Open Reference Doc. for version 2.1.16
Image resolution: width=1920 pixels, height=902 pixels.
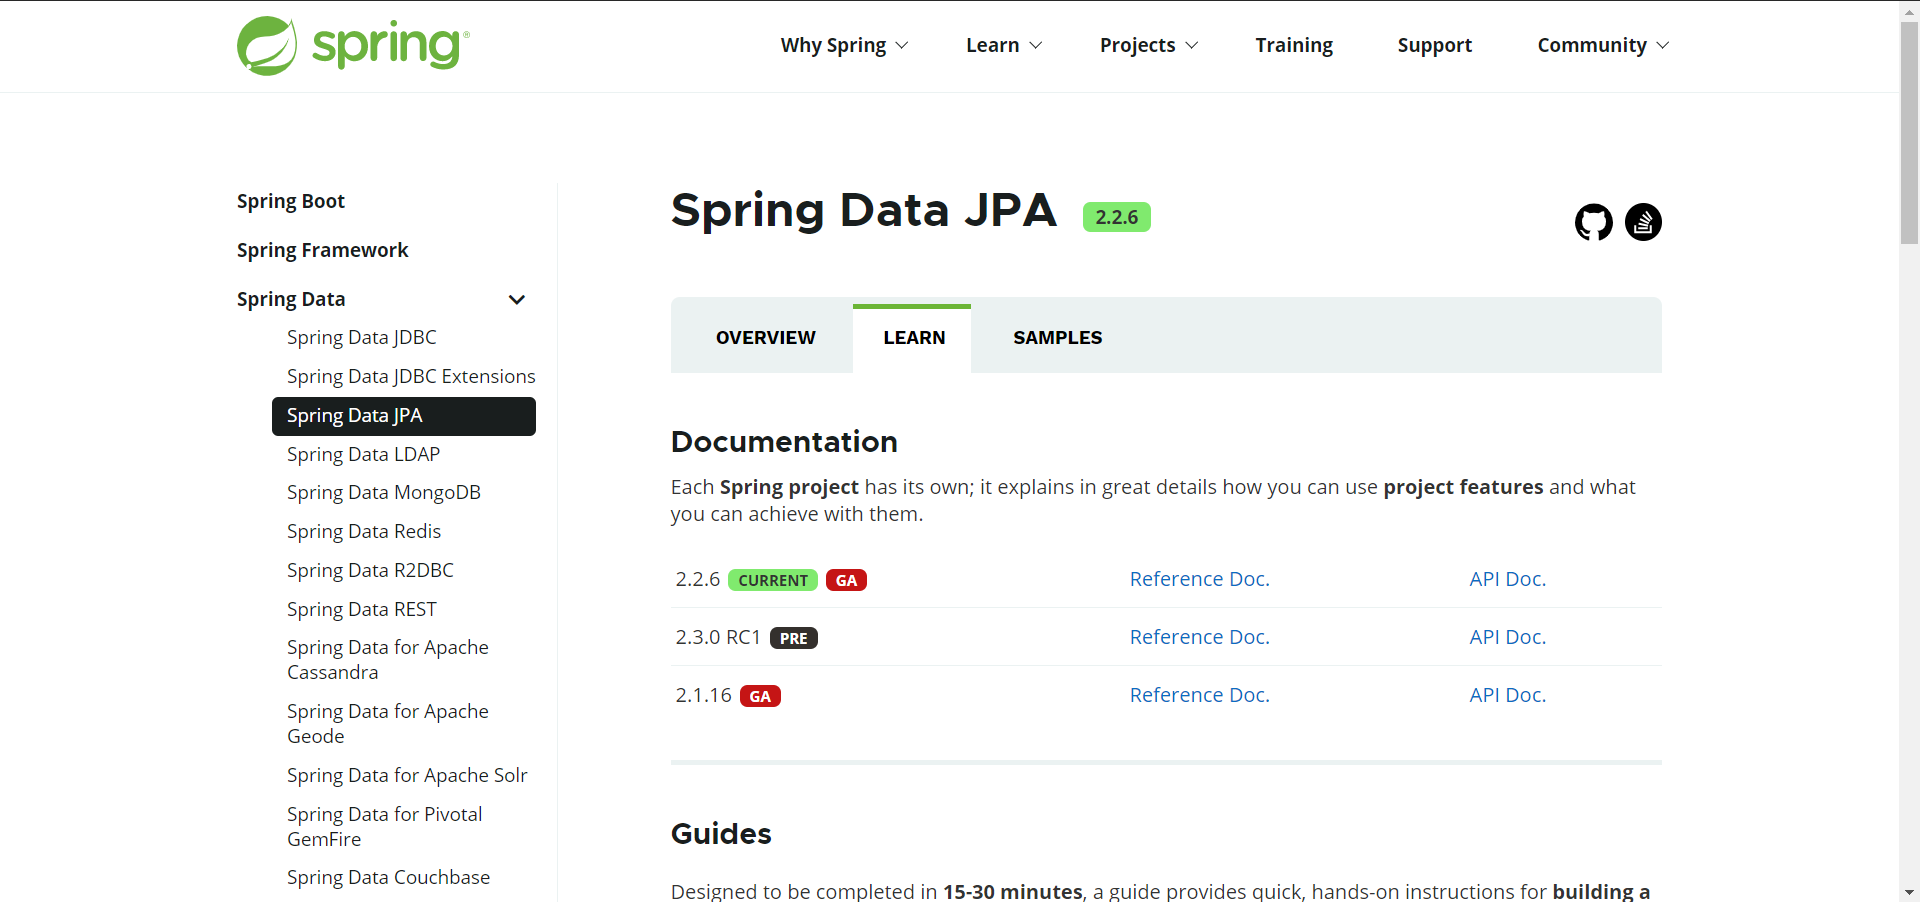click(1200, 695)
